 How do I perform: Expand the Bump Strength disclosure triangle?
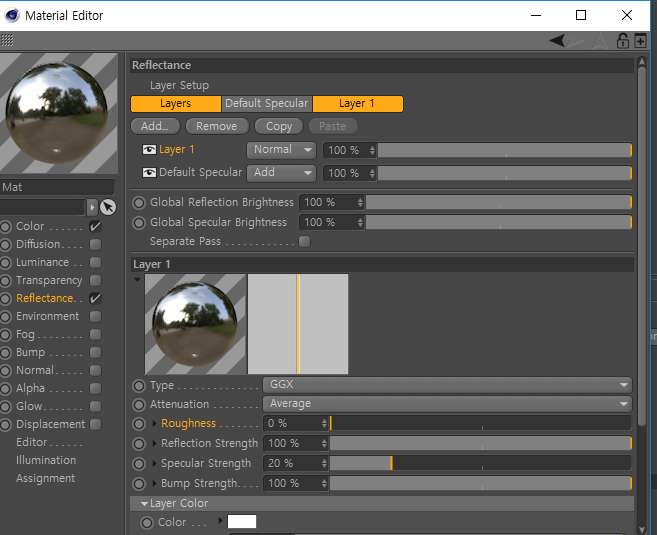coord(154,483)
